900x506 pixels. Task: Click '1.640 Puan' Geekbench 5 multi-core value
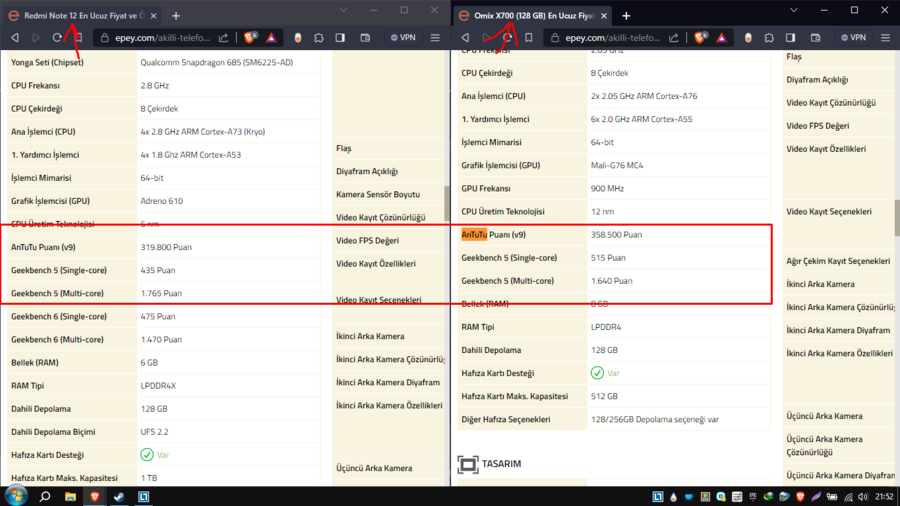tap(611, 281)
